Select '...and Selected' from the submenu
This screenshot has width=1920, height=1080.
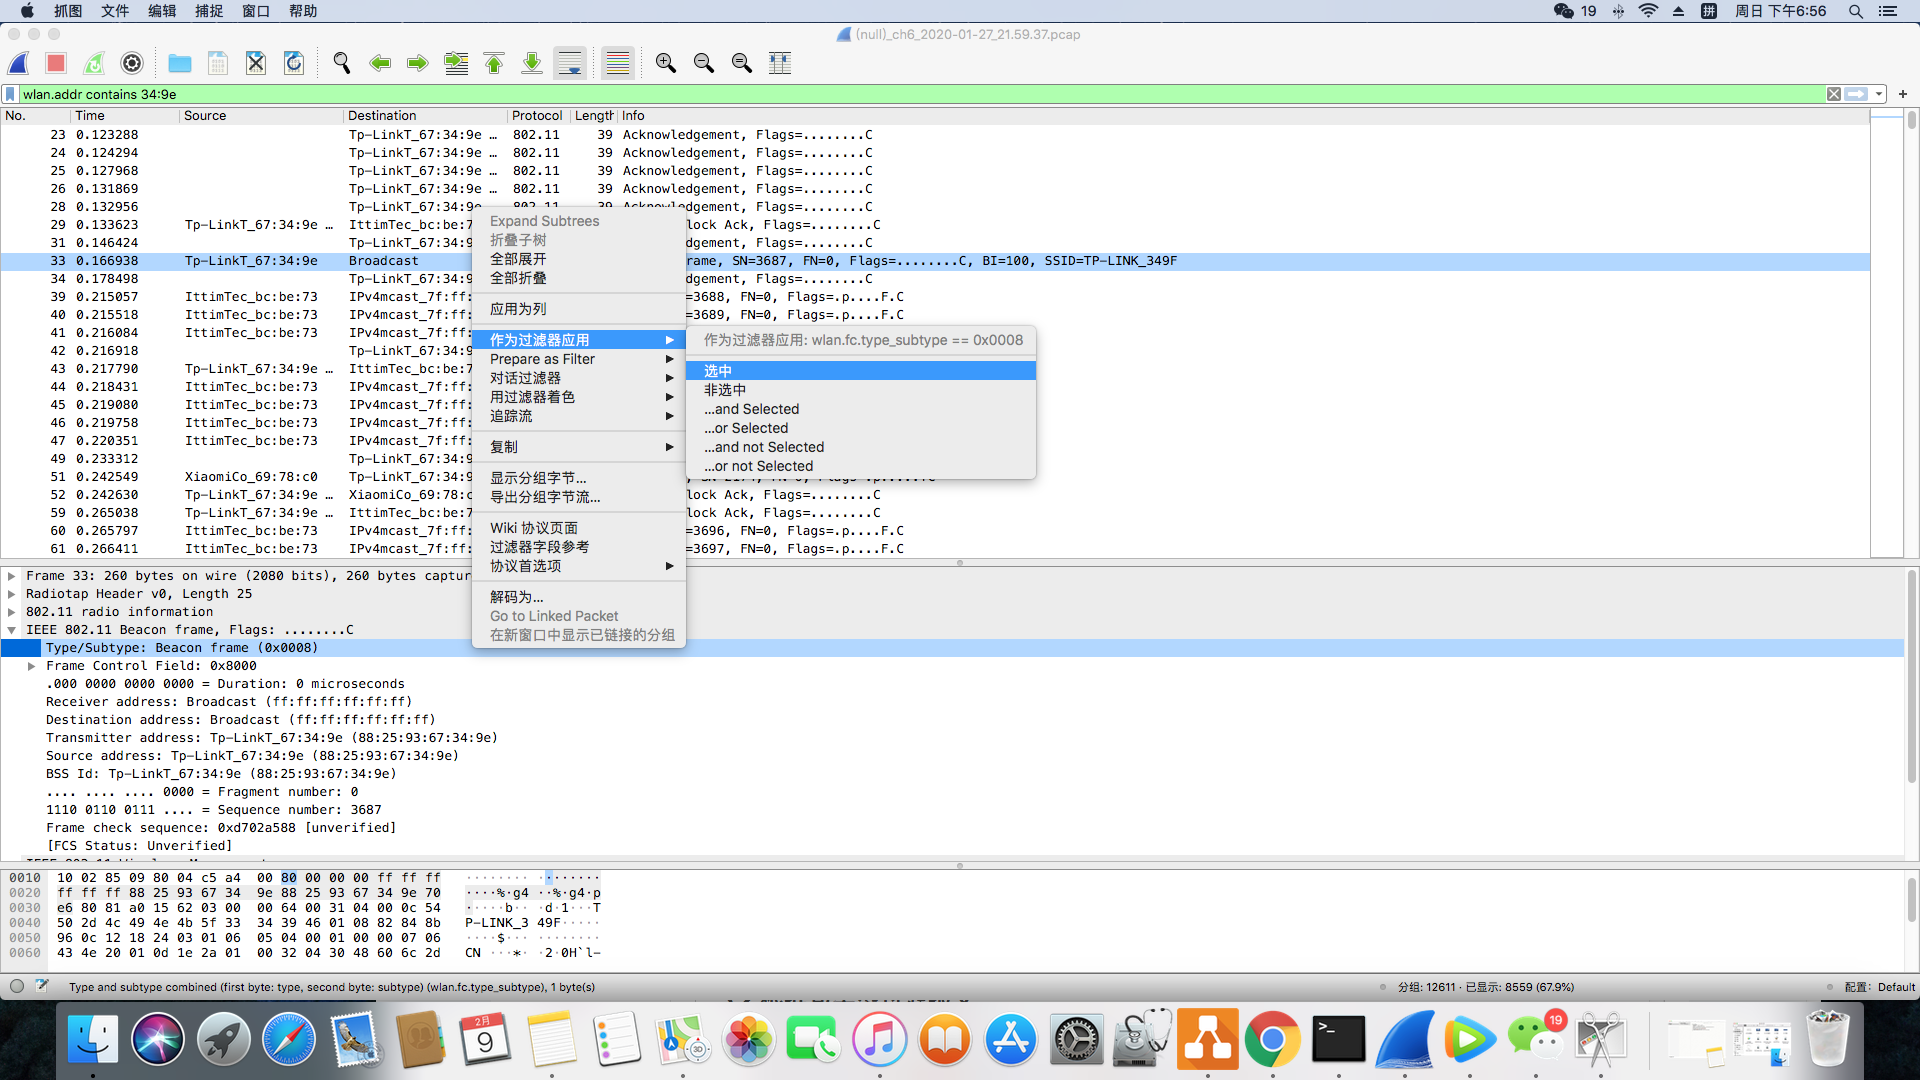[x=751, y=409]
